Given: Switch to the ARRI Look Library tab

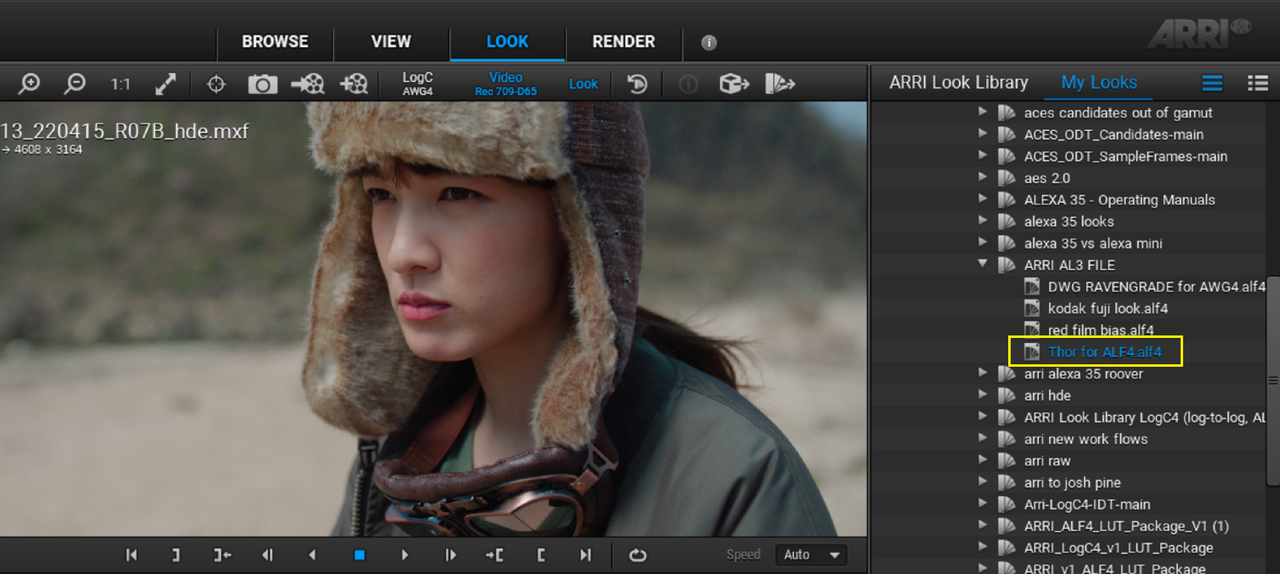Looking at the screenshot, I should [x=959, y=83].
